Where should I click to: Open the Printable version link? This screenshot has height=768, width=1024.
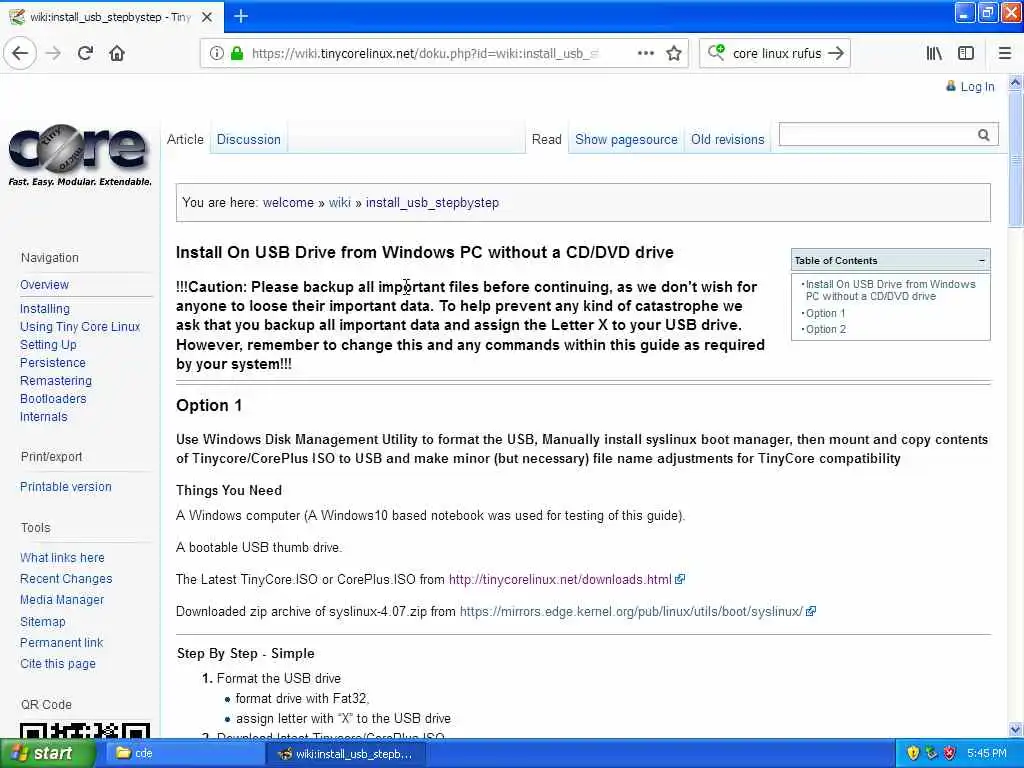click(x=66, y=487)
